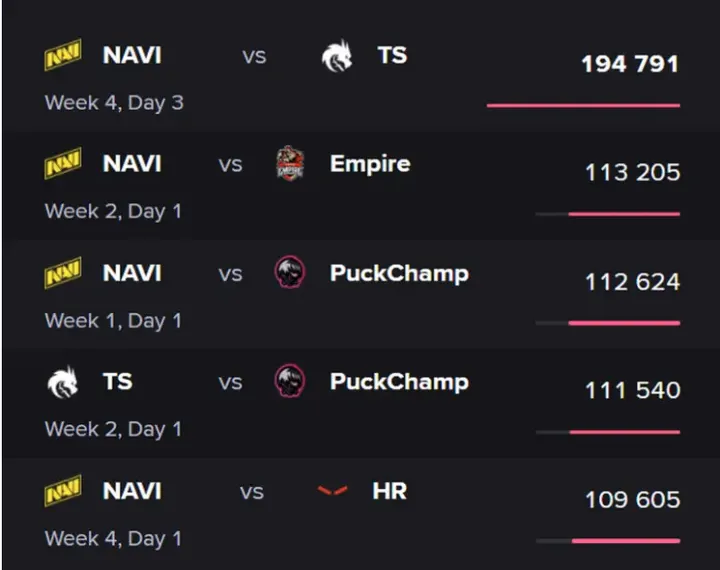Screen dimensions: 720x570
Task: Click the NAVI logo in Week 4, Day 3 match
Action: coord(63,55)
